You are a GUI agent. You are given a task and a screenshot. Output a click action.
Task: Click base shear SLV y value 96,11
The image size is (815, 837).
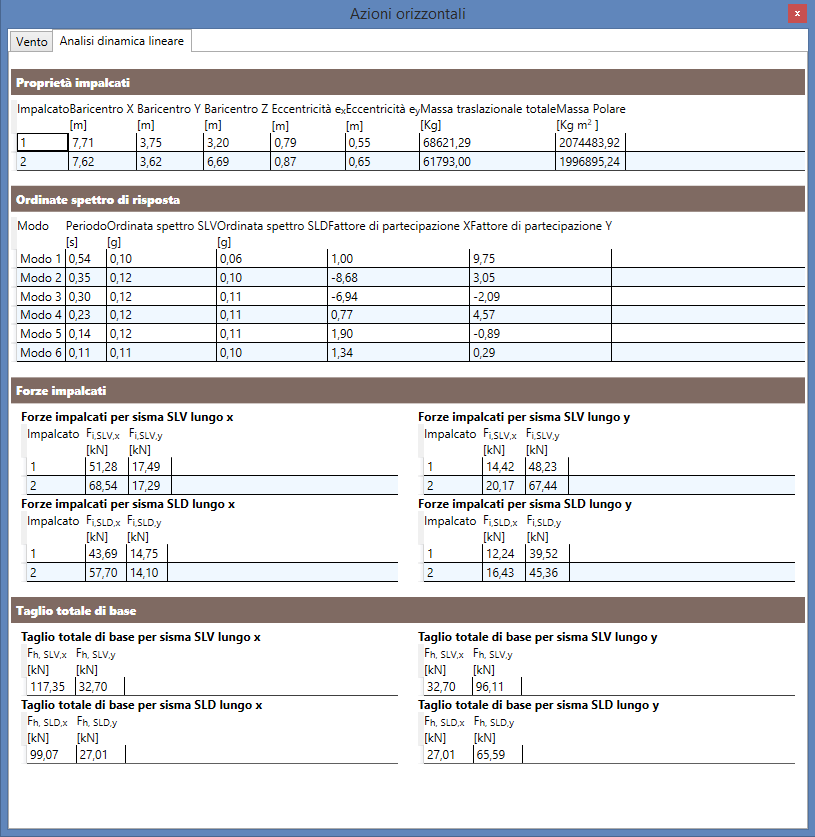(x=496, y=686)
